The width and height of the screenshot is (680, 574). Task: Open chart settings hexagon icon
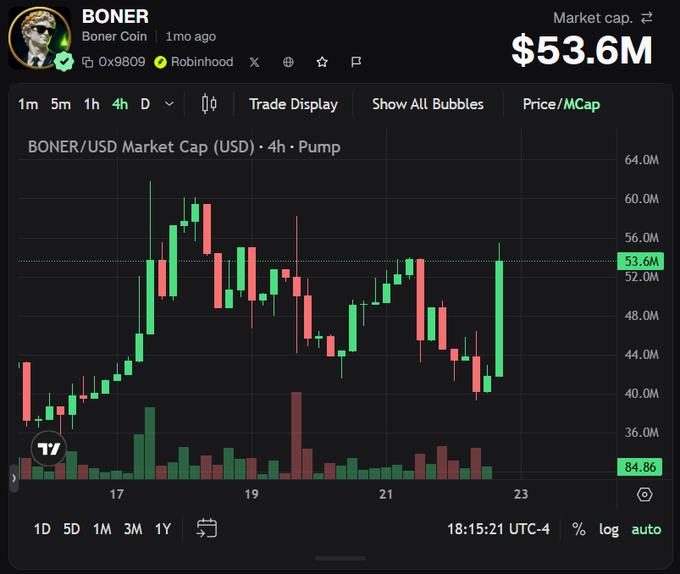[x=644, y=494]
